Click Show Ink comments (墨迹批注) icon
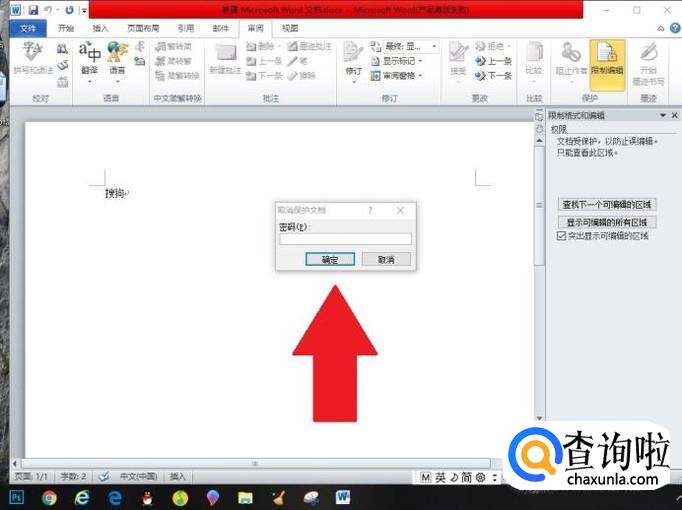 (x=310, y=47)
